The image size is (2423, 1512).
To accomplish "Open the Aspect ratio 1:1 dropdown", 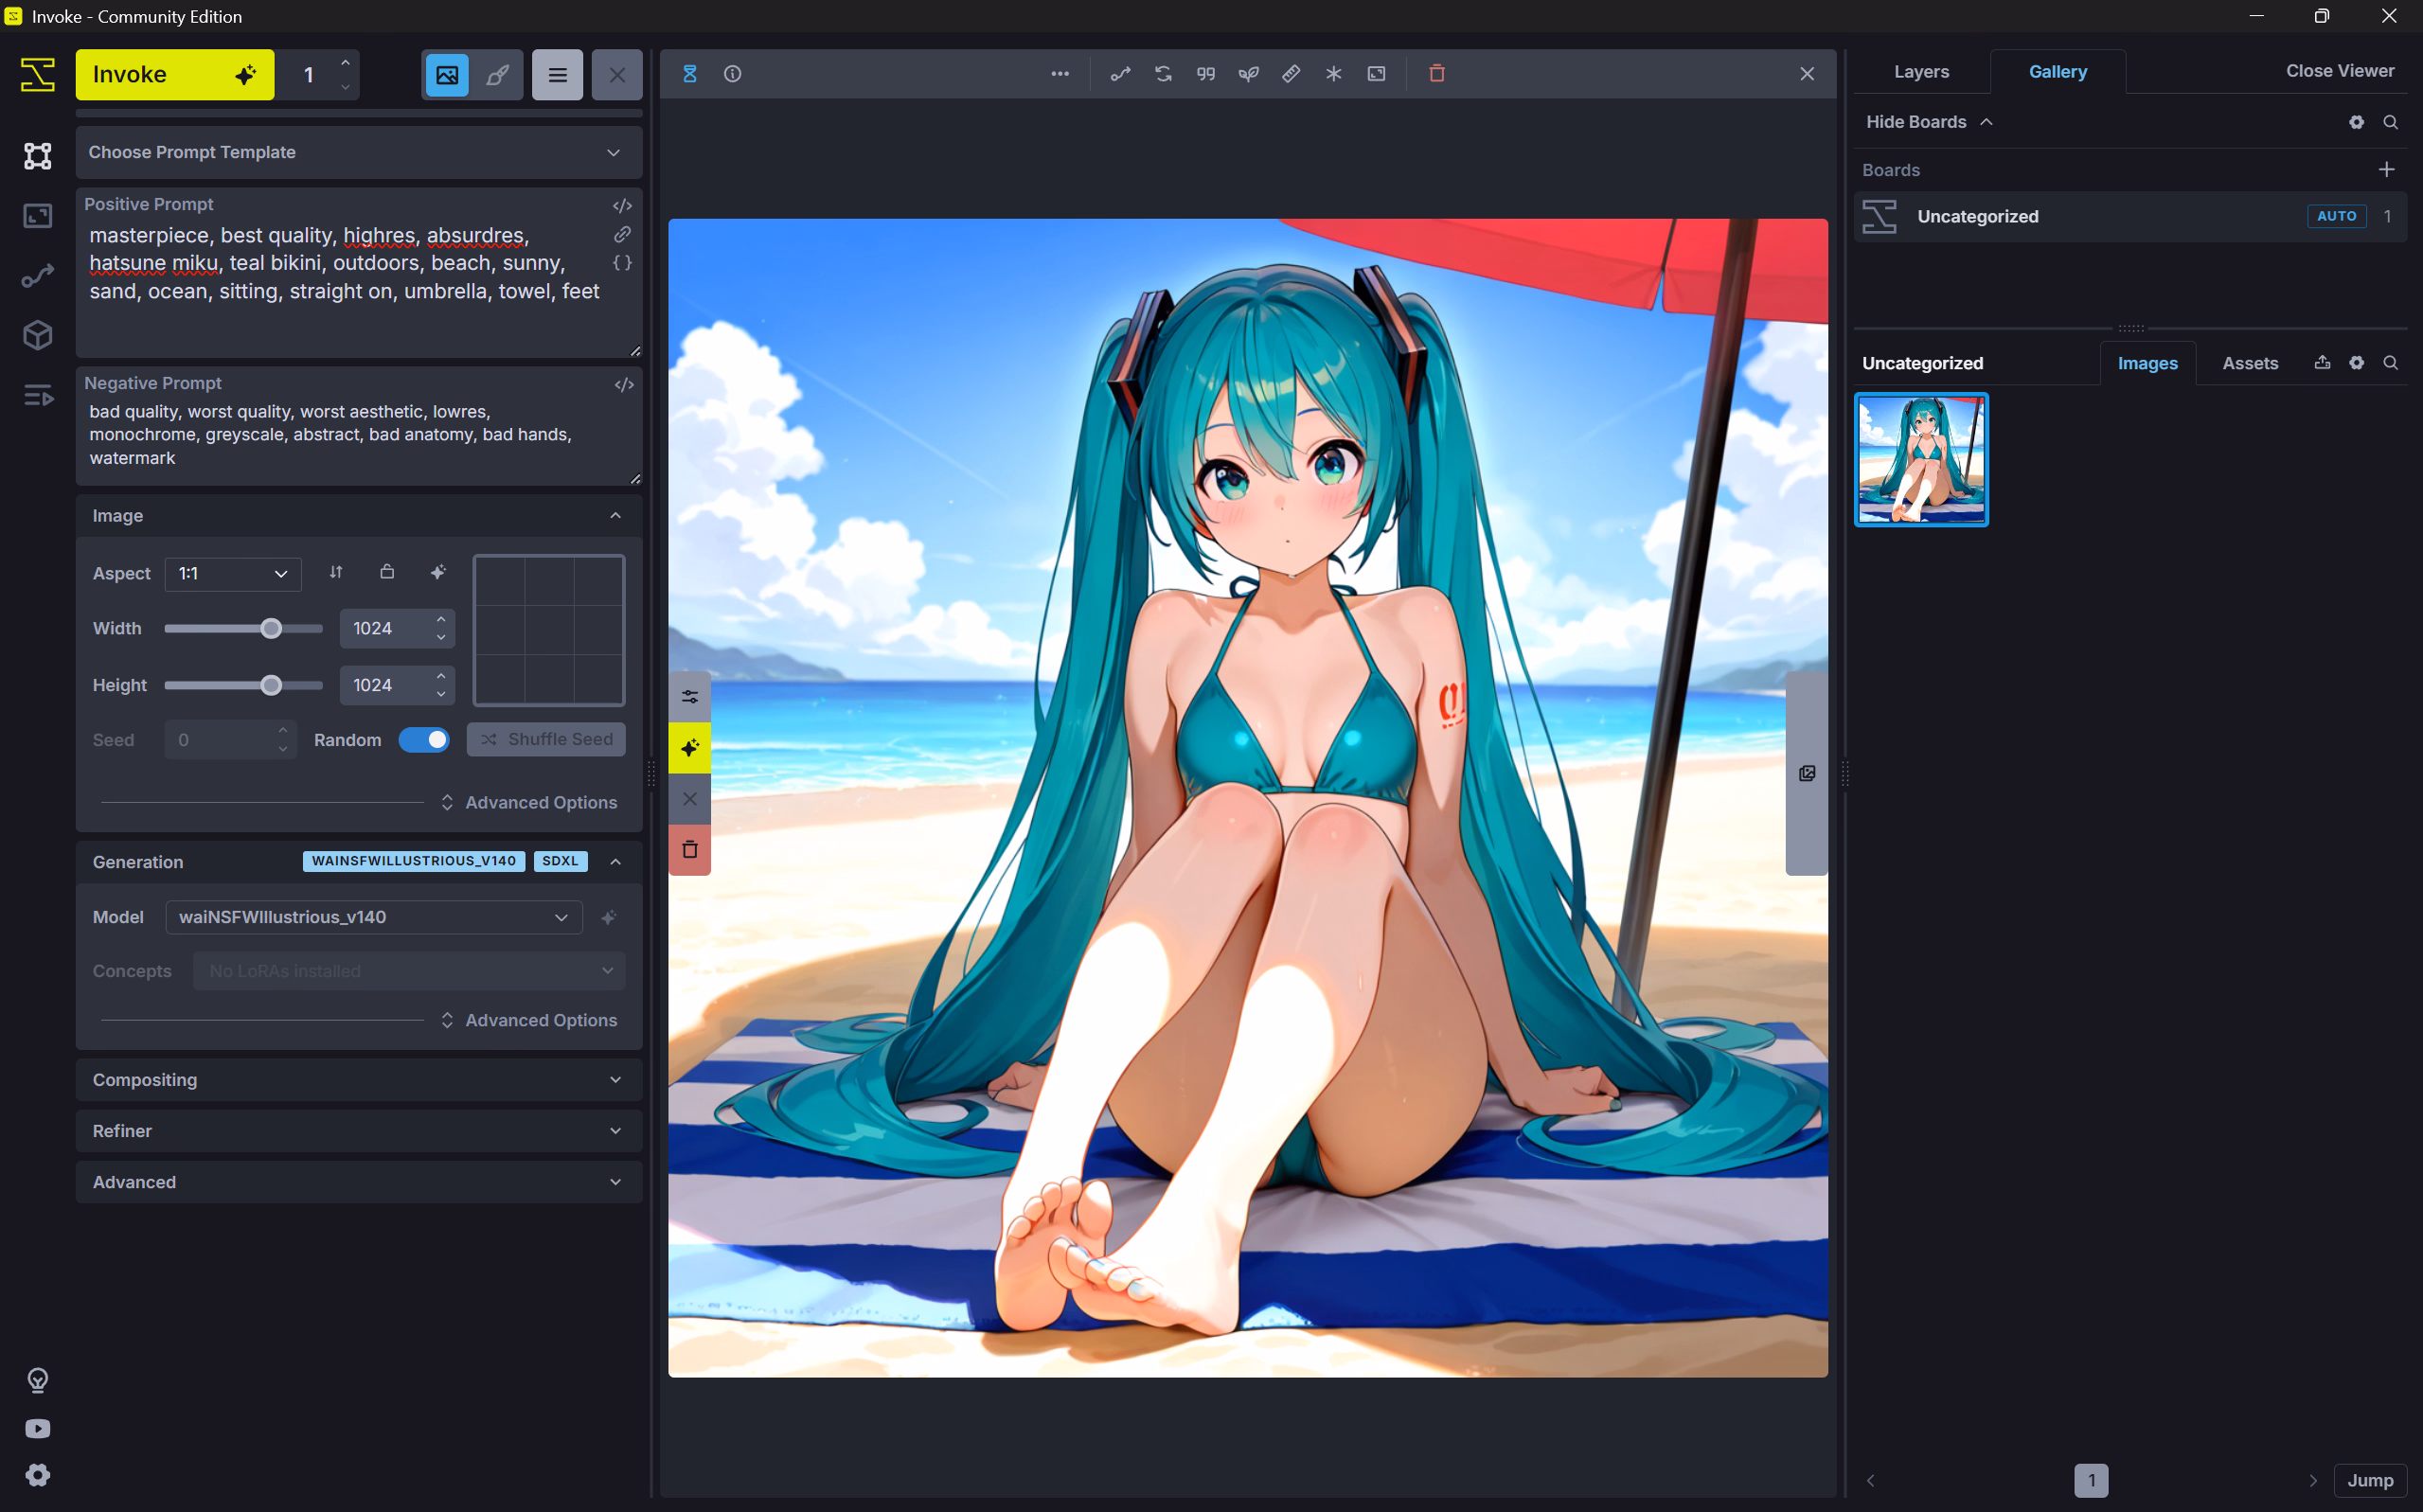I will [x=233, y=574].
